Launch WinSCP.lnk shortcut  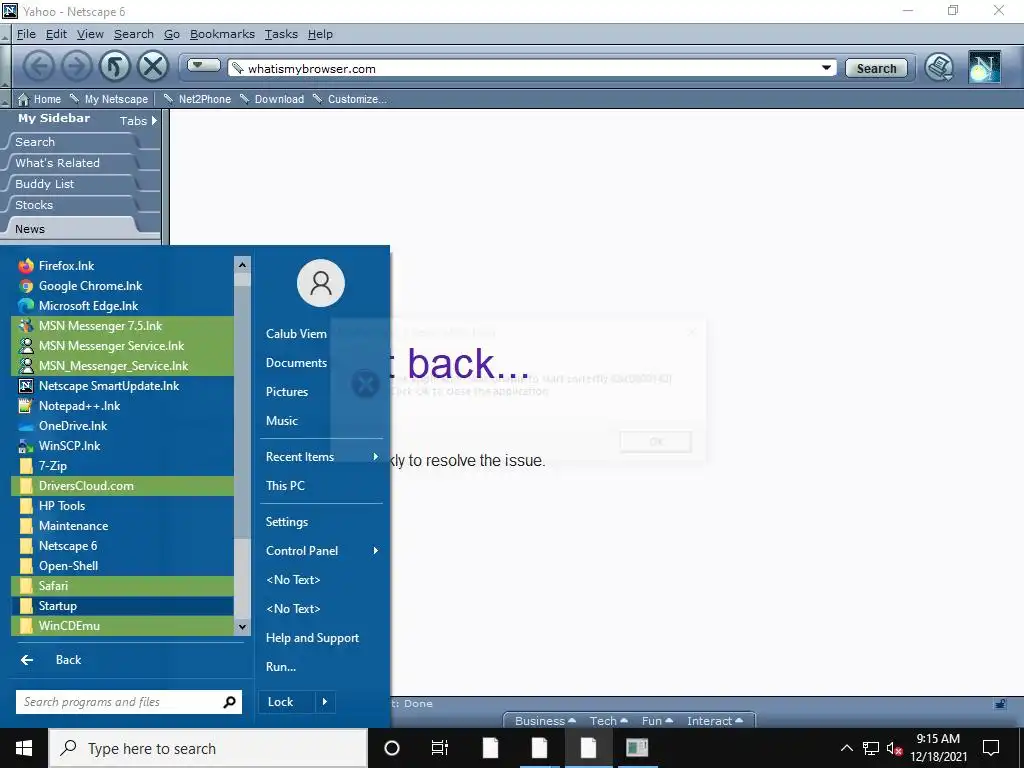tap(122, 446)
